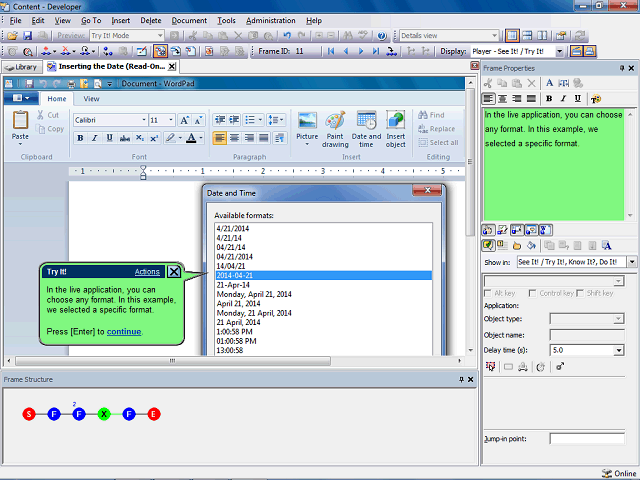
Task: Toggle the Control key checkbox
Action: pyautogui.click(x=532, y=293)
